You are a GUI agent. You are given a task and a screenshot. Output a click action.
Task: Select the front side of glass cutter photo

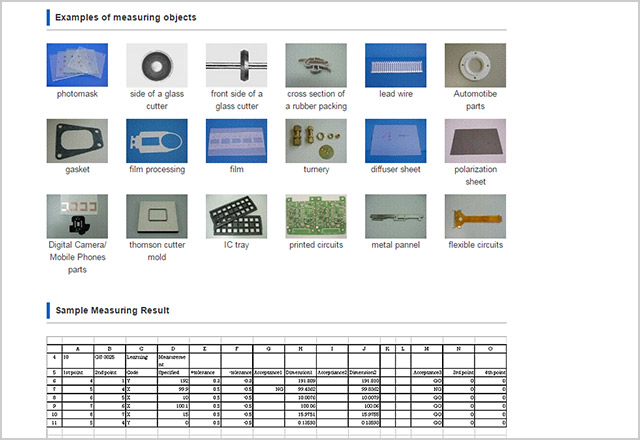(236, 64)
